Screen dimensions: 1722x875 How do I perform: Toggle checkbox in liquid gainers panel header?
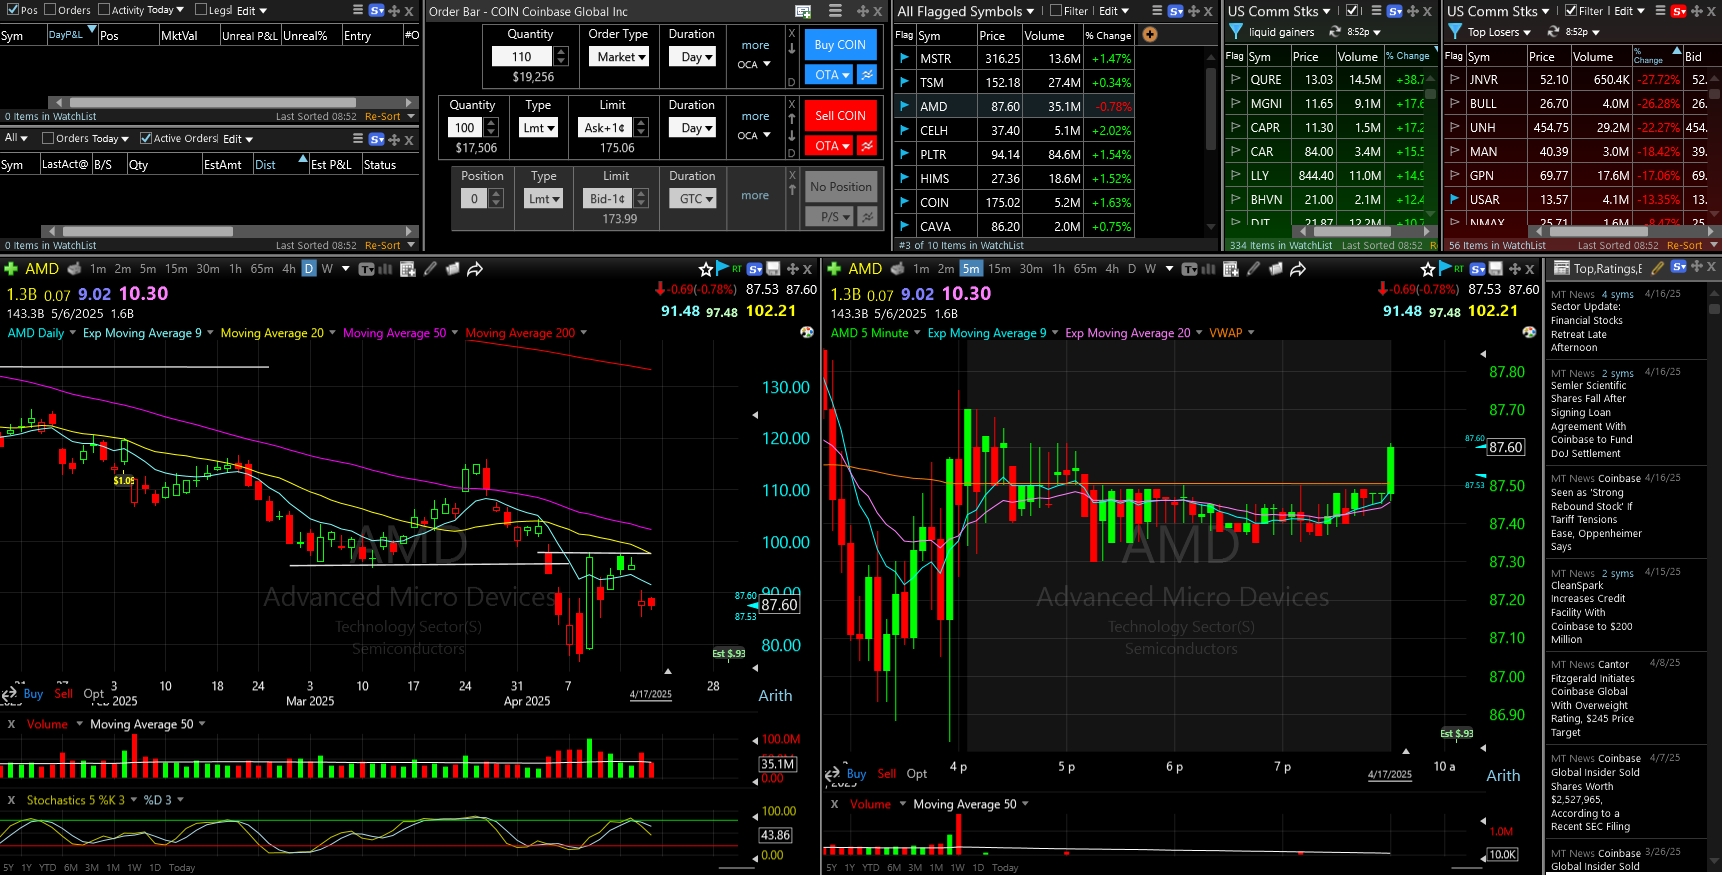click(1353, 11)
